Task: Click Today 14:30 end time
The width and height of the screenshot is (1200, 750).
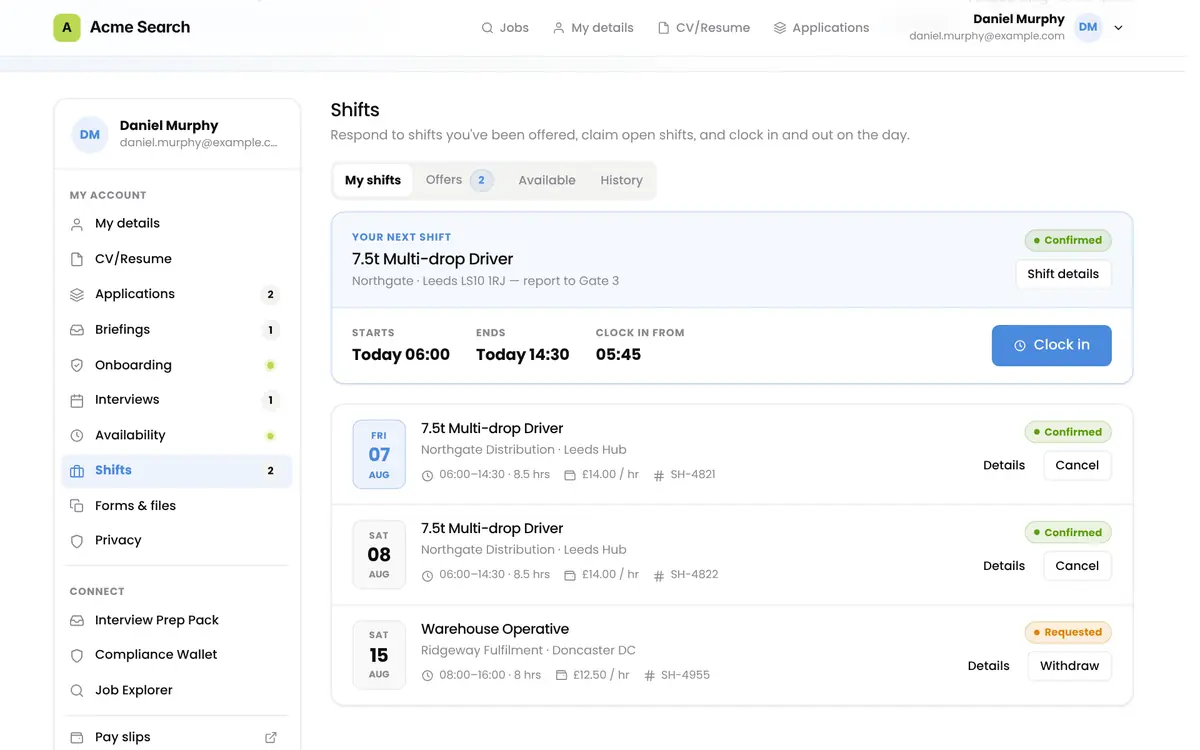Action: (x=522, y=355)
